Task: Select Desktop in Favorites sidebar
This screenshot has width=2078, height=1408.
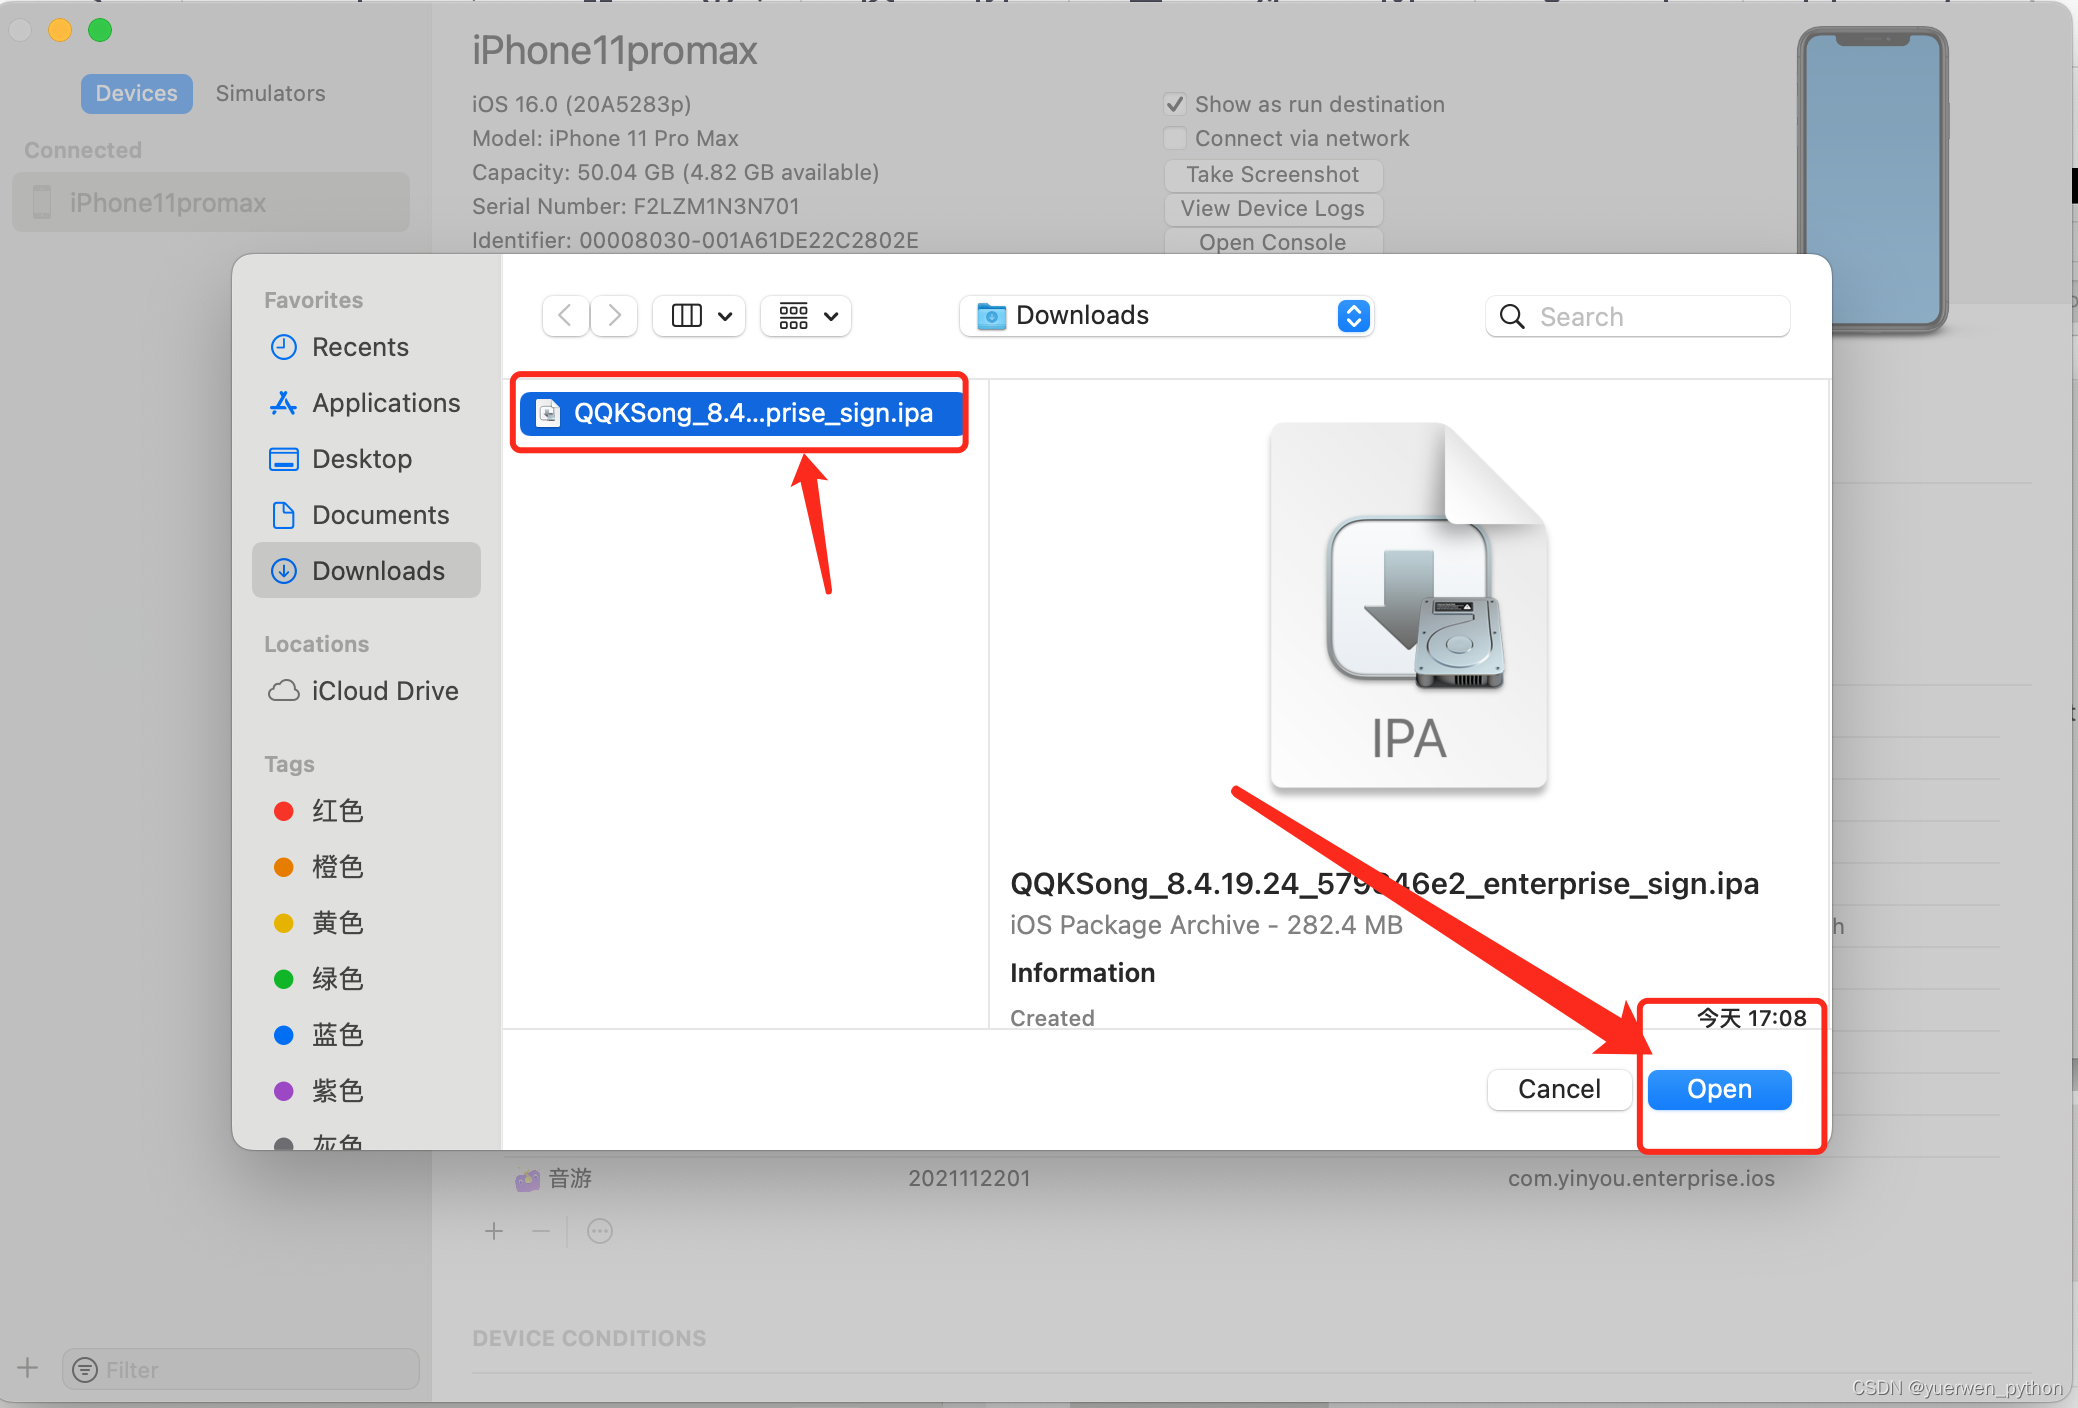Action: pyautogui.click(x=361, y=459)
